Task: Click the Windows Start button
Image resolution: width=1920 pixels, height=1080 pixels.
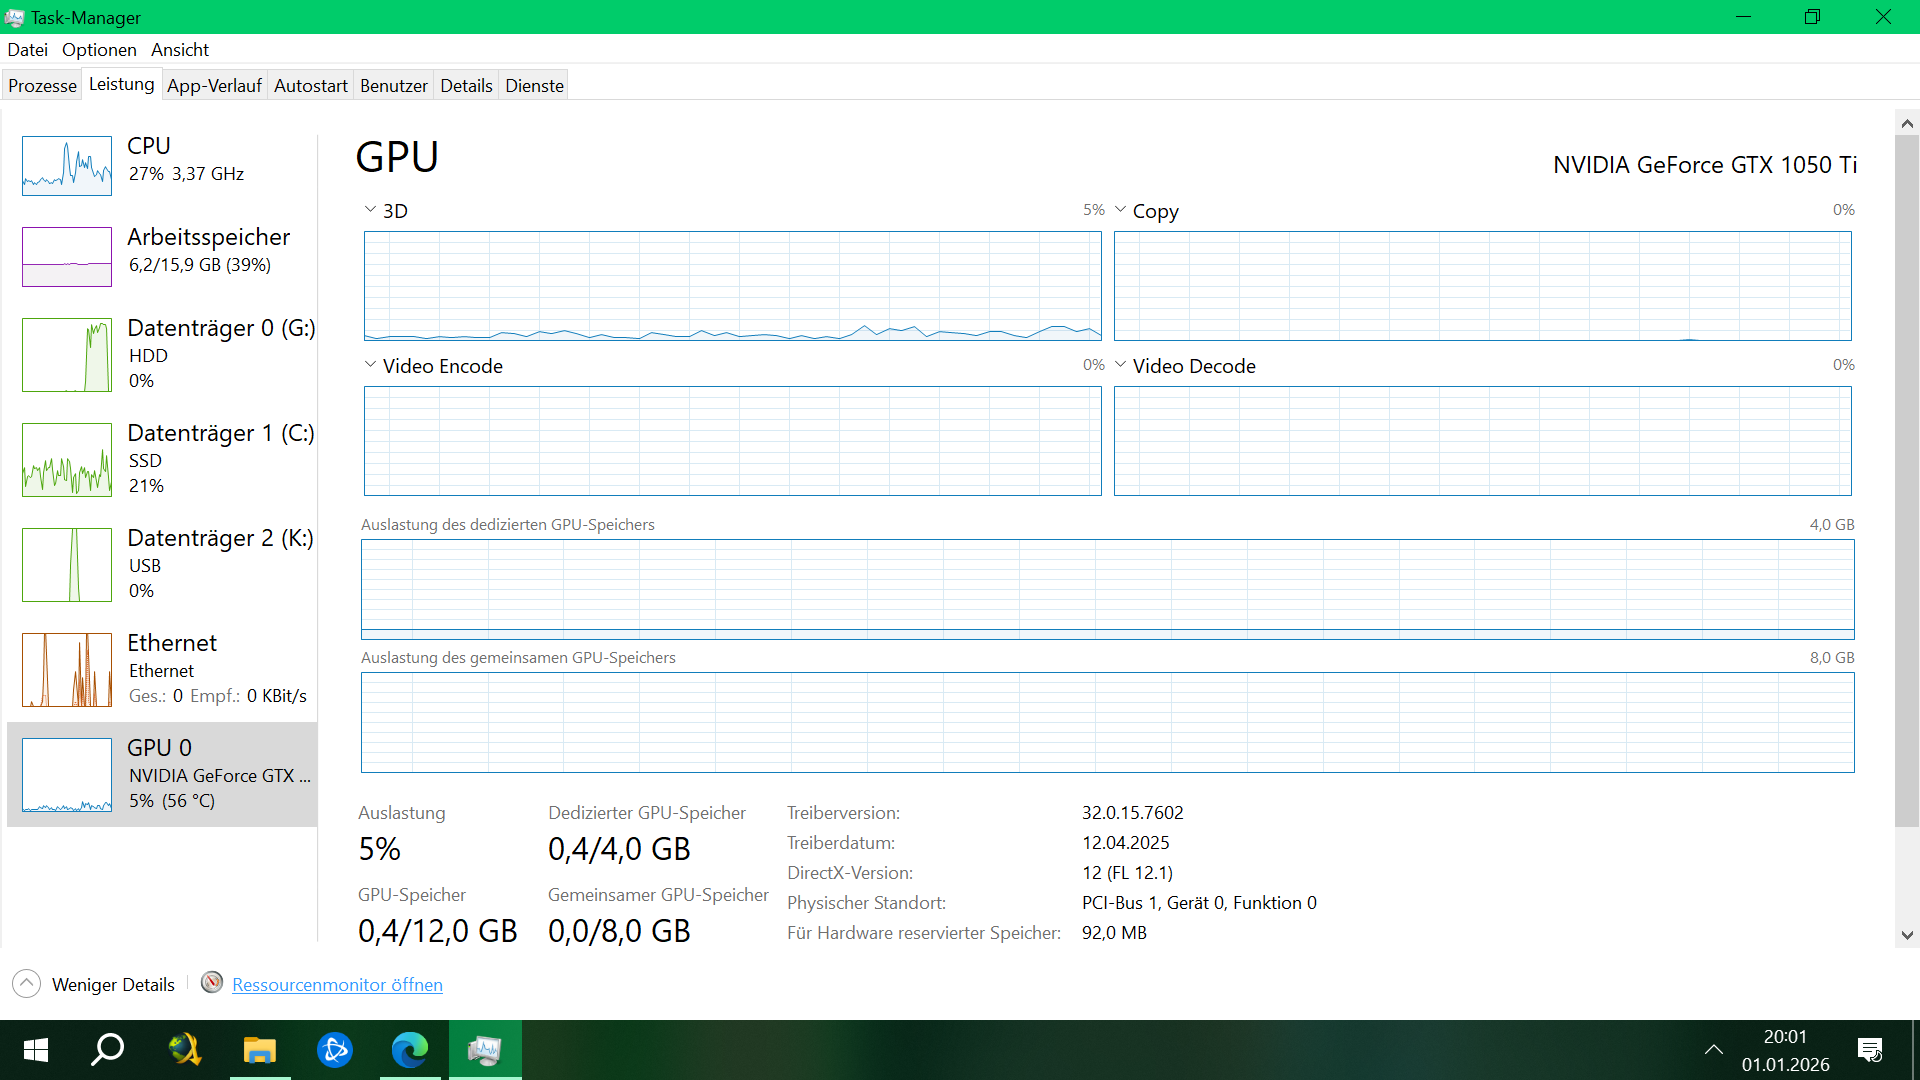Action: (x=36, y=1050)
